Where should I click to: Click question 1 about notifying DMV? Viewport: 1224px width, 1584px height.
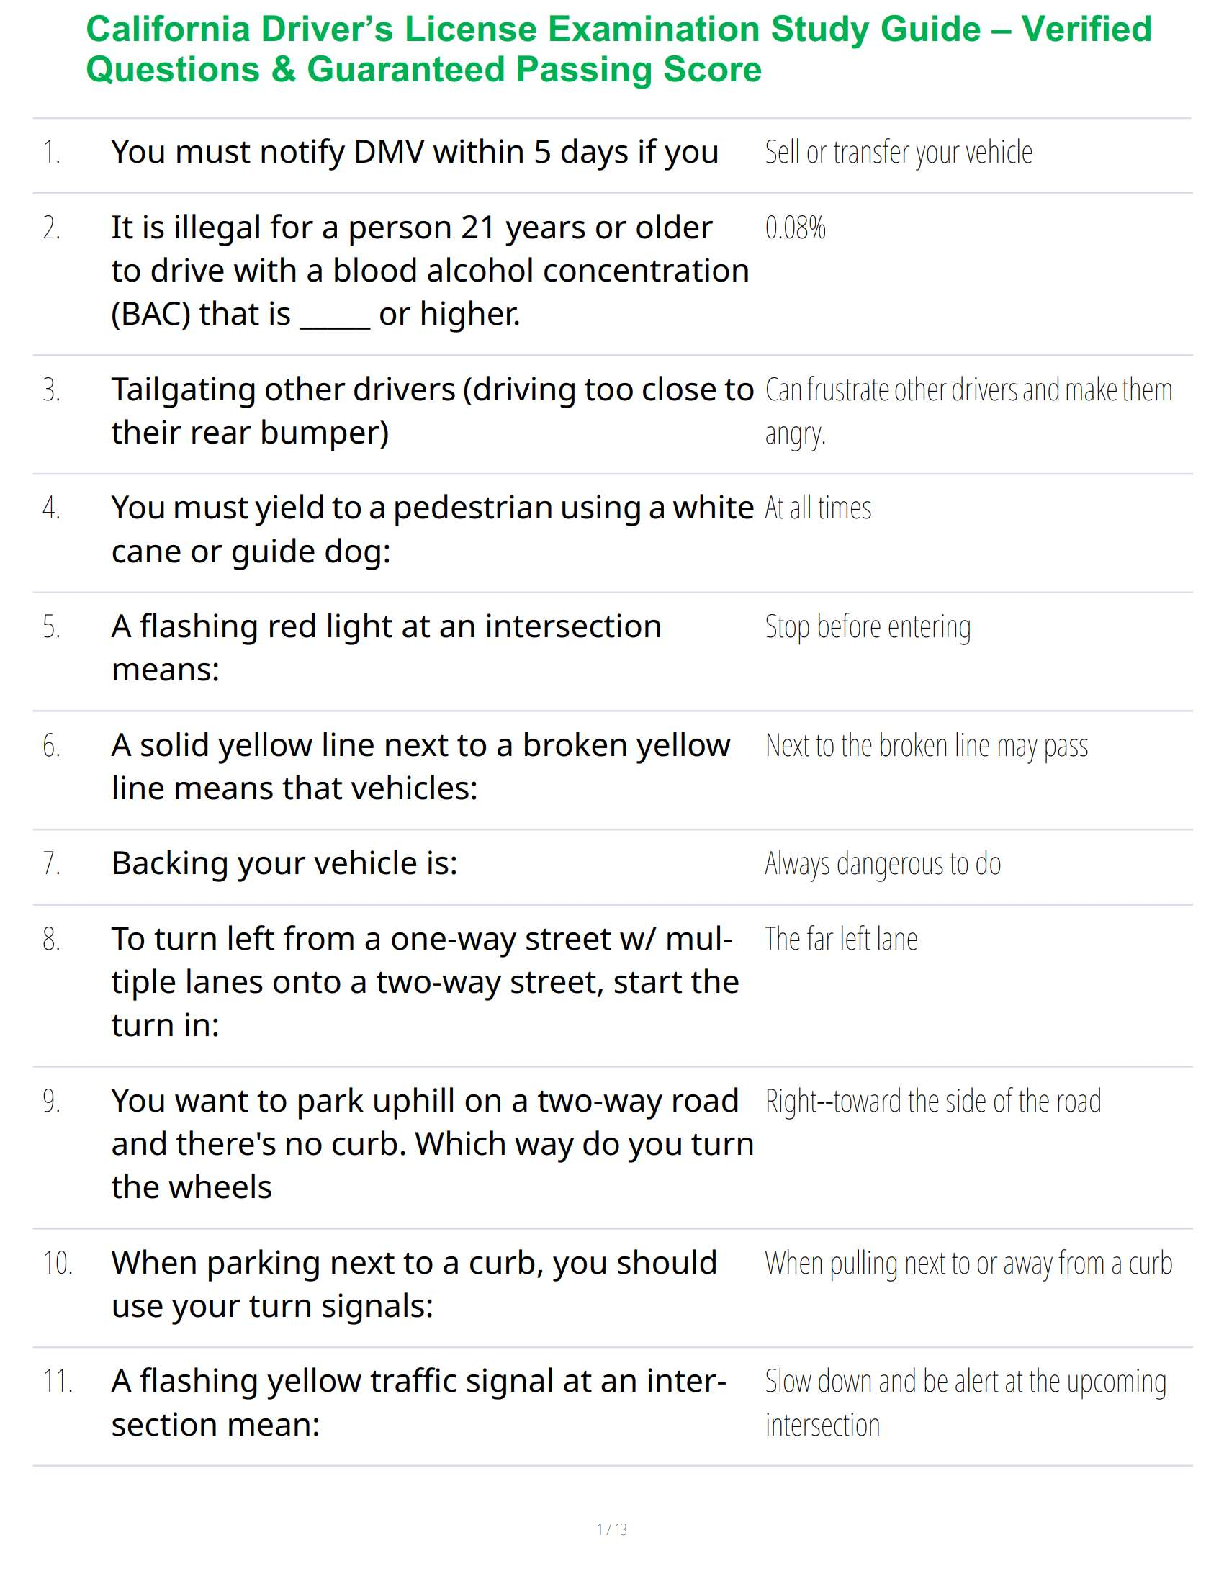click(x=414, y=152)
